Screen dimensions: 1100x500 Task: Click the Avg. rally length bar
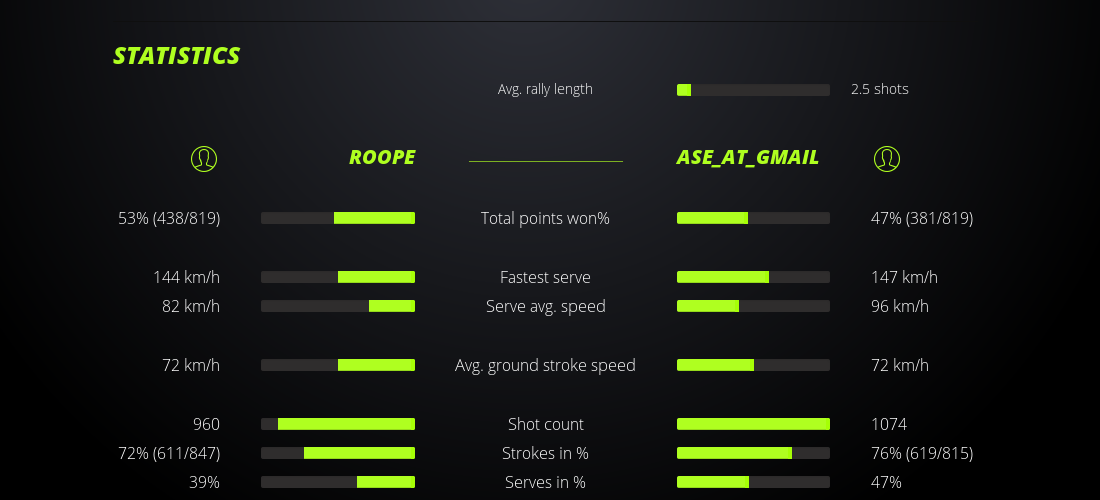[753, 90]
